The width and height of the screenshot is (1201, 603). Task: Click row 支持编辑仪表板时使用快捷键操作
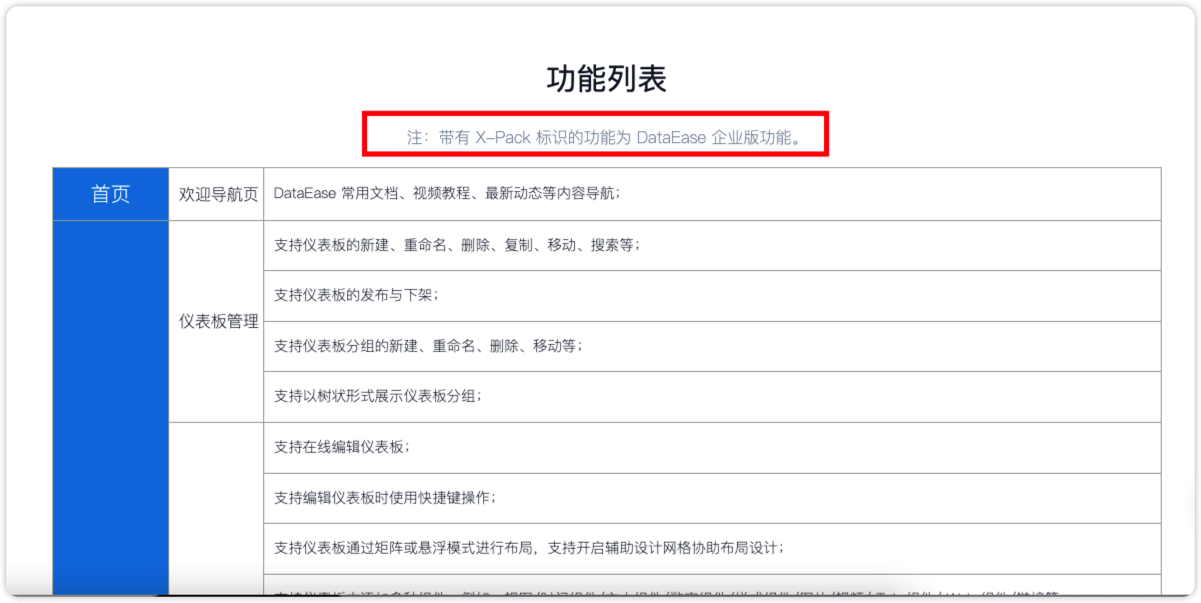pyautogui.click(x=712, y=498)
